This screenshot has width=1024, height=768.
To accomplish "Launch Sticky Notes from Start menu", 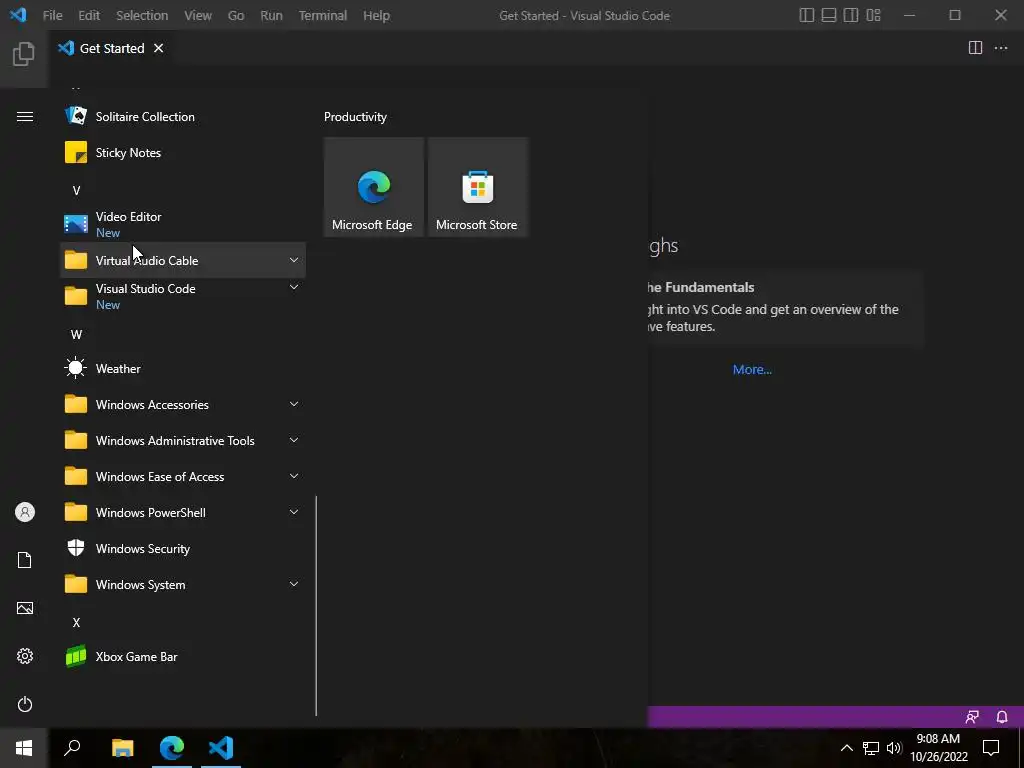I will pos(183,152).
